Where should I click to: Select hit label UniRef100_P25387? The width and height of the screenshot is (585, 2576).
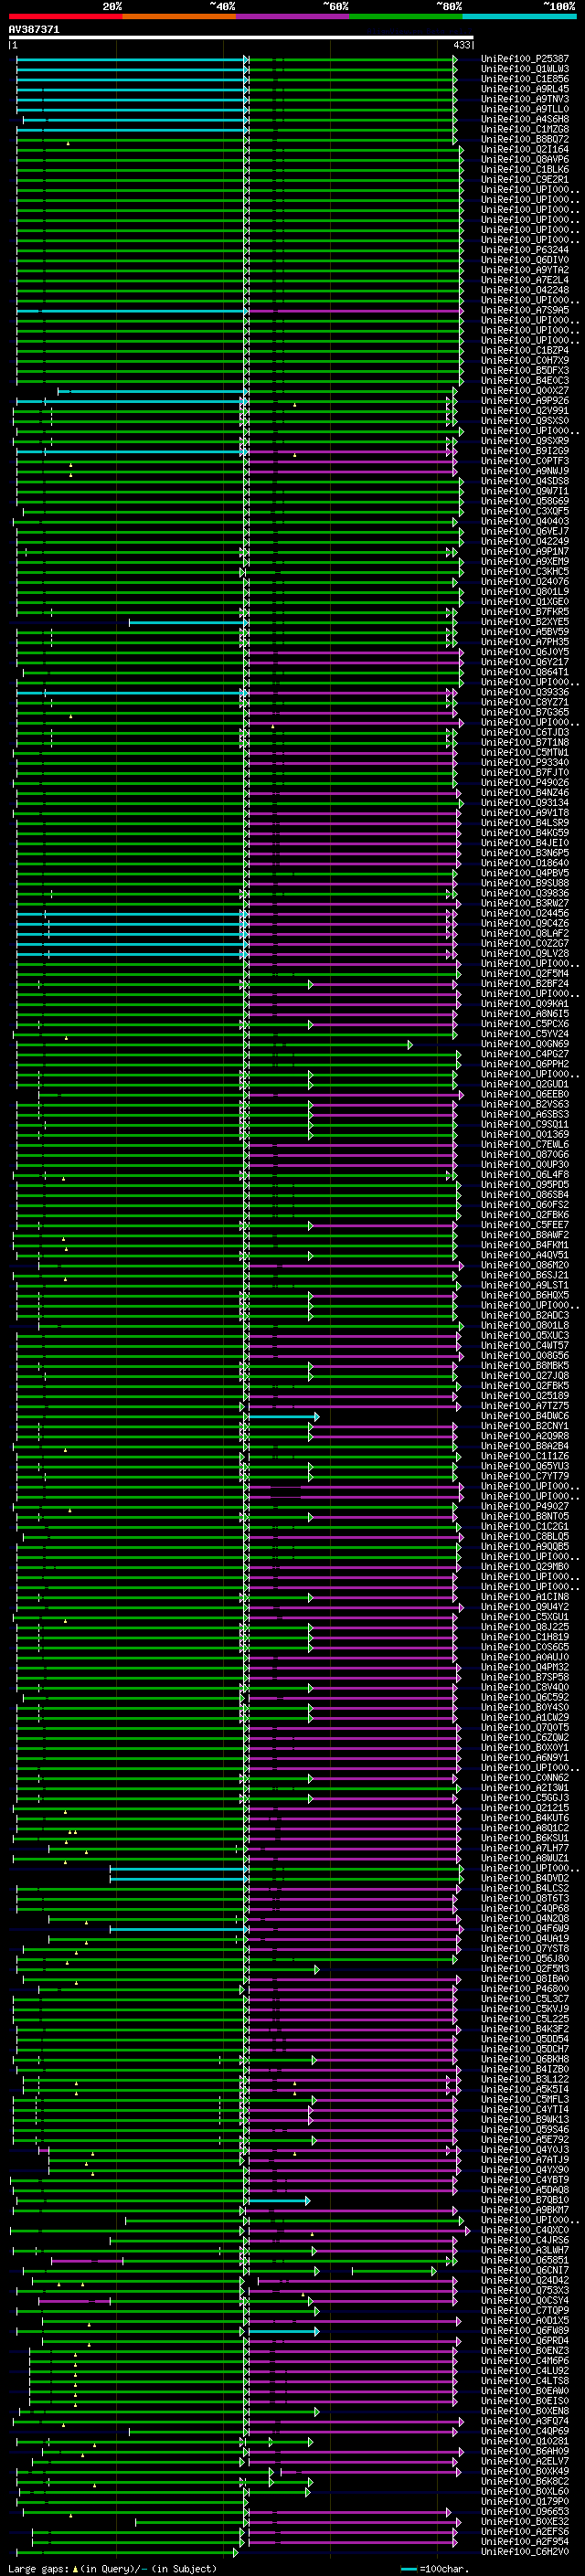pyautogui.click(x=525, y=59)
